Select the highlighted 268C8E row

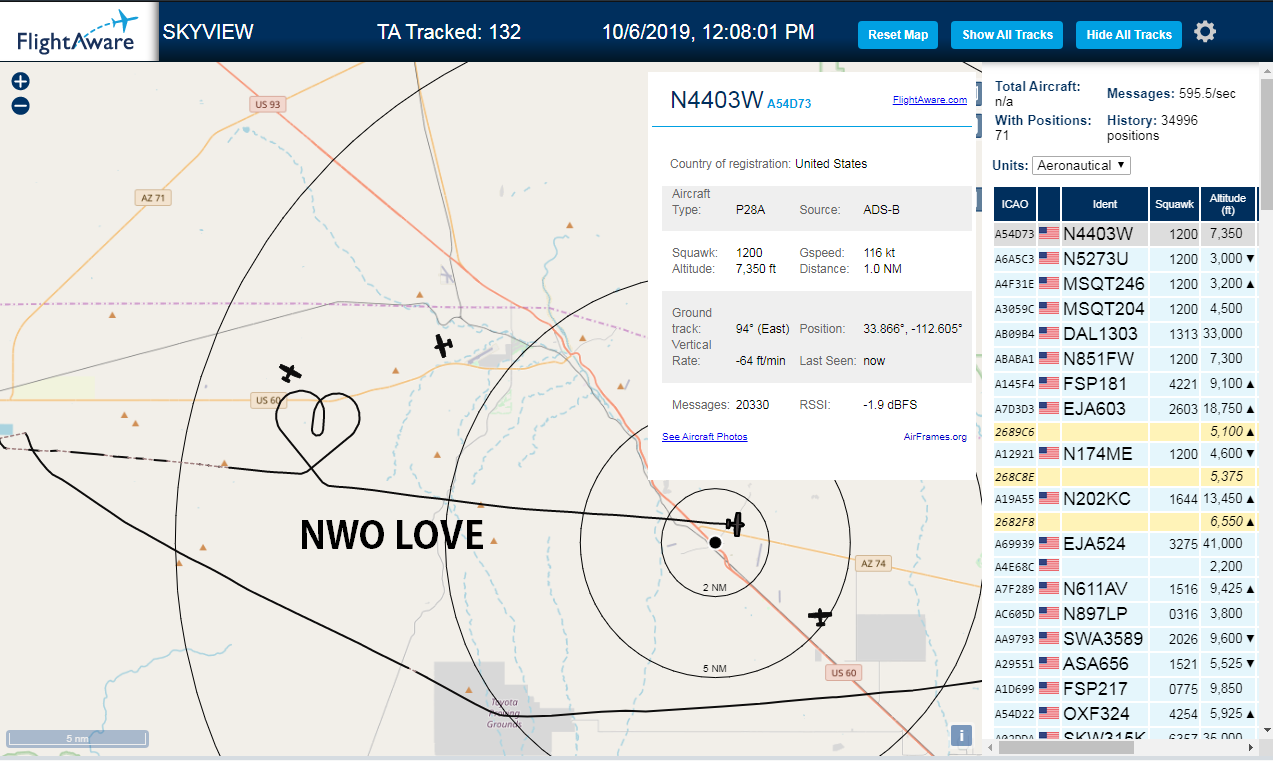click(x=1125, y=477)
